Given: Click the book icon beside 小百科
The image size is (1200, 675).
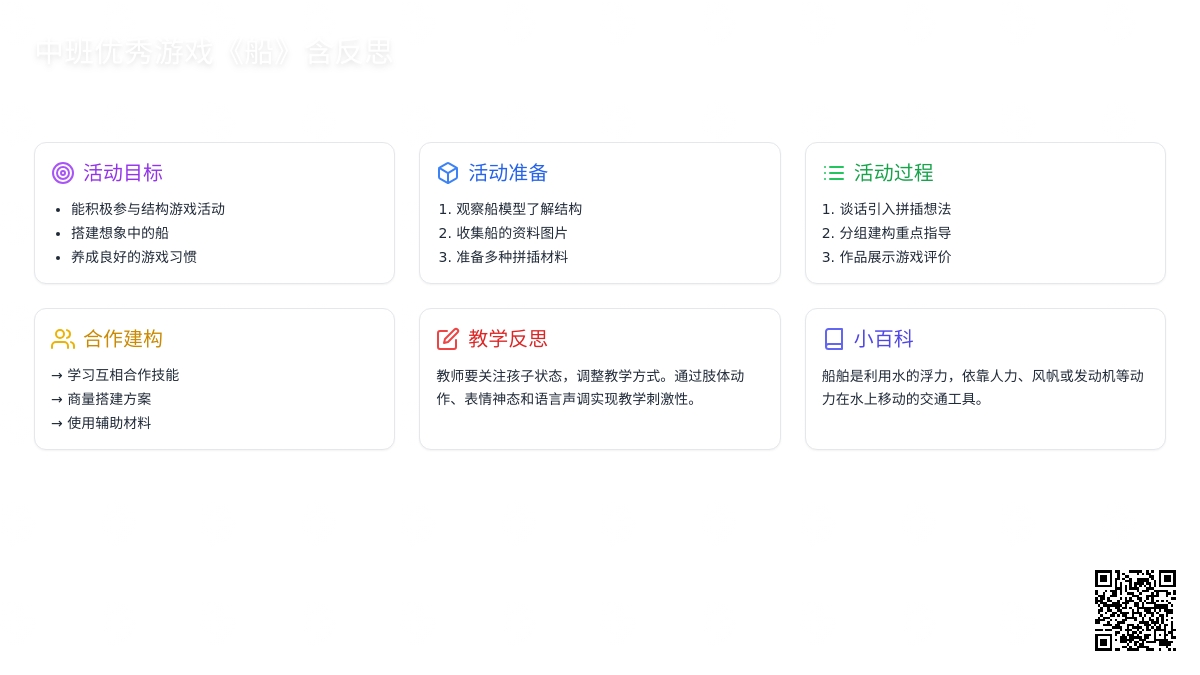Looking at the screenshot, I should (x=833, y=339).
